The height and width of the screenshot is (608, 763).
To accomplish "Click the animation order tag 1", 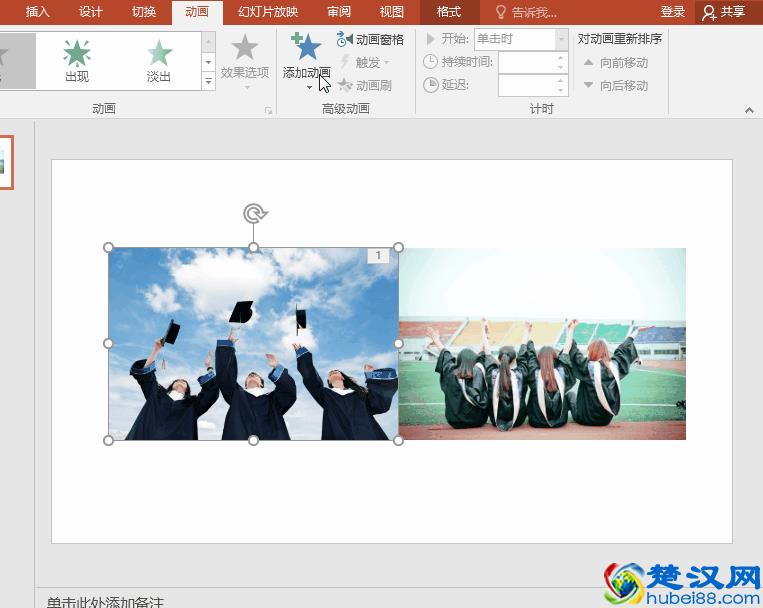I will click(378, 255).
